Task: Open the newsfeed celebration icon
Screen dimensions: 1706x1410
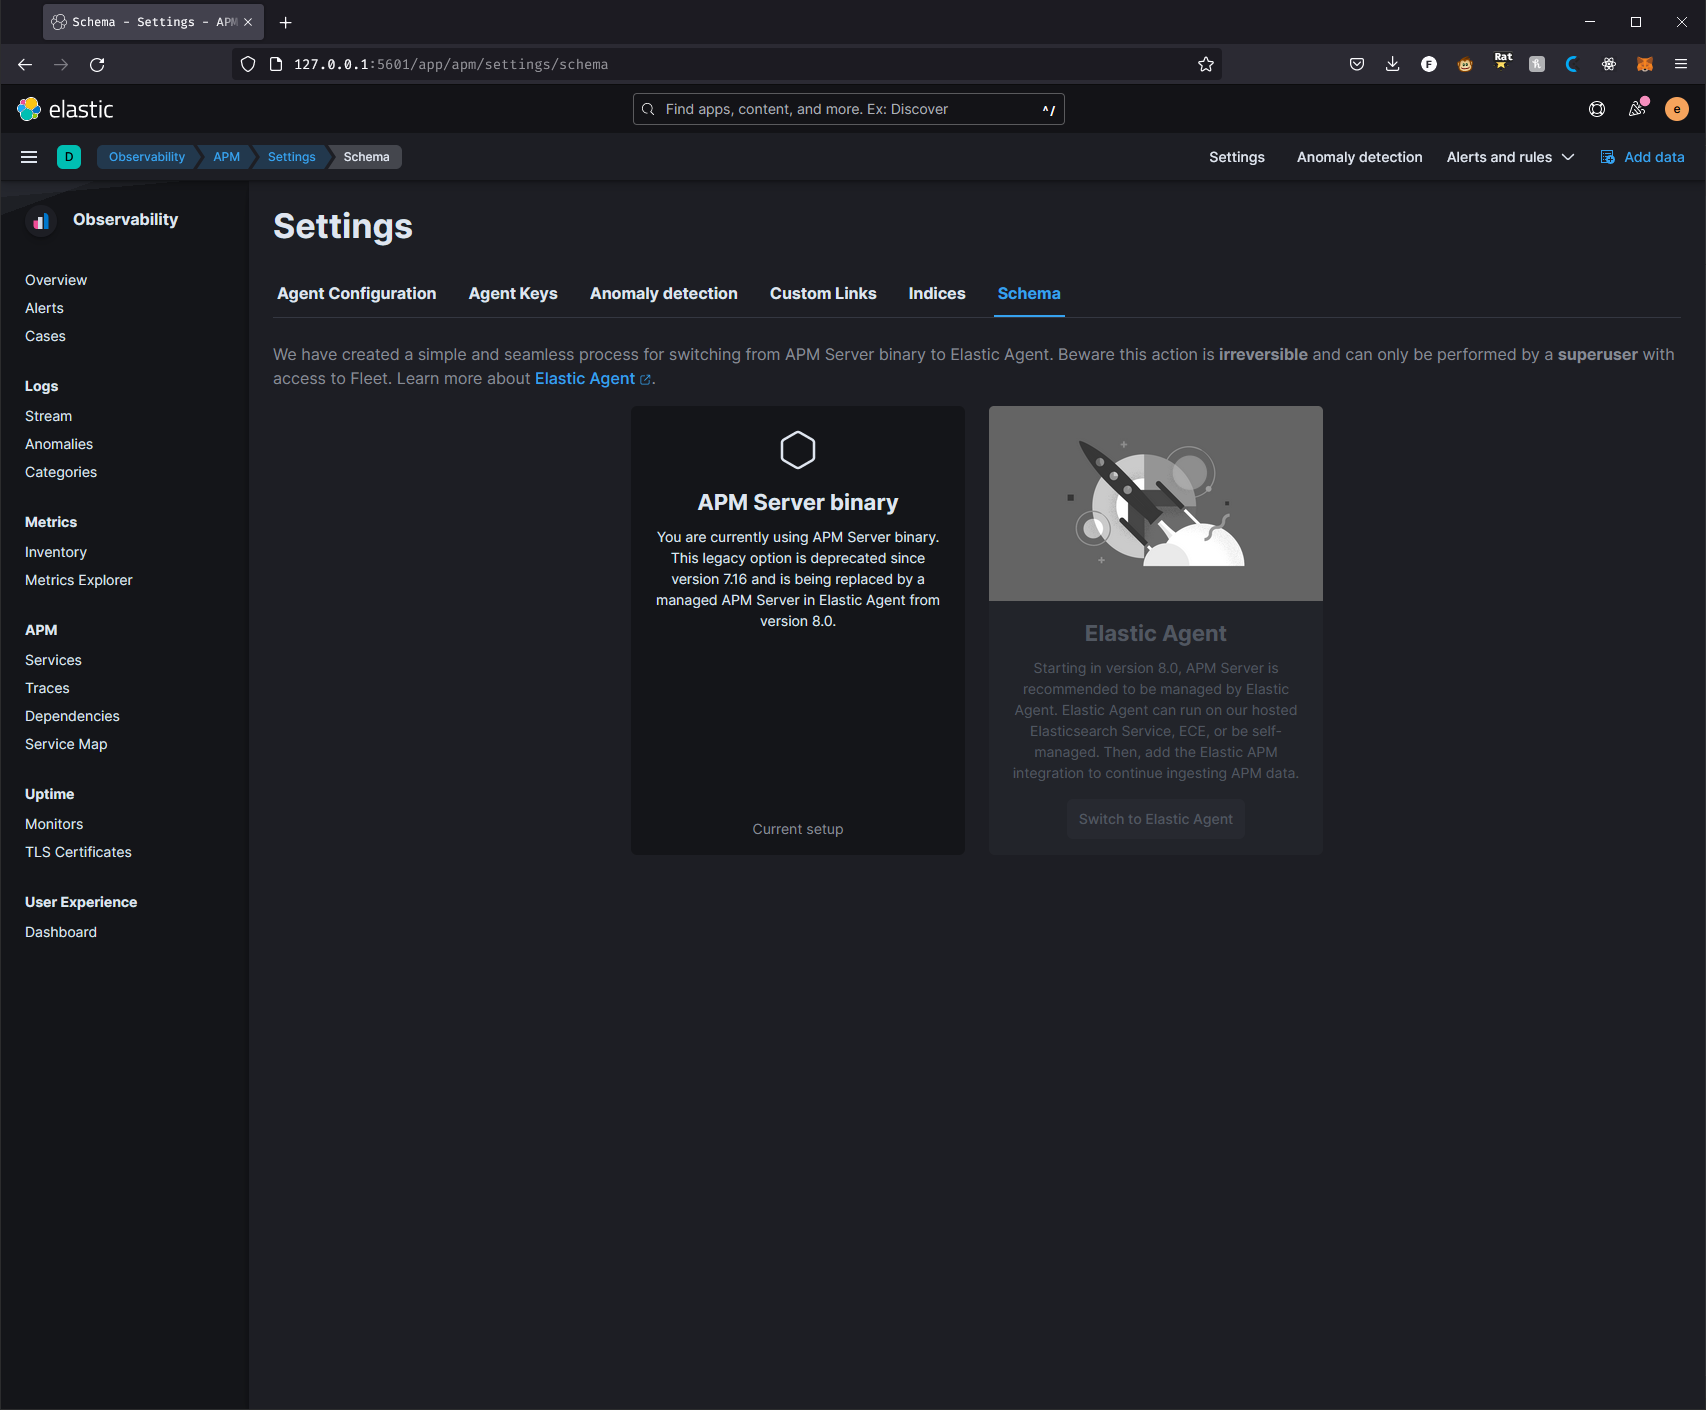Action: pos(1637,109)
